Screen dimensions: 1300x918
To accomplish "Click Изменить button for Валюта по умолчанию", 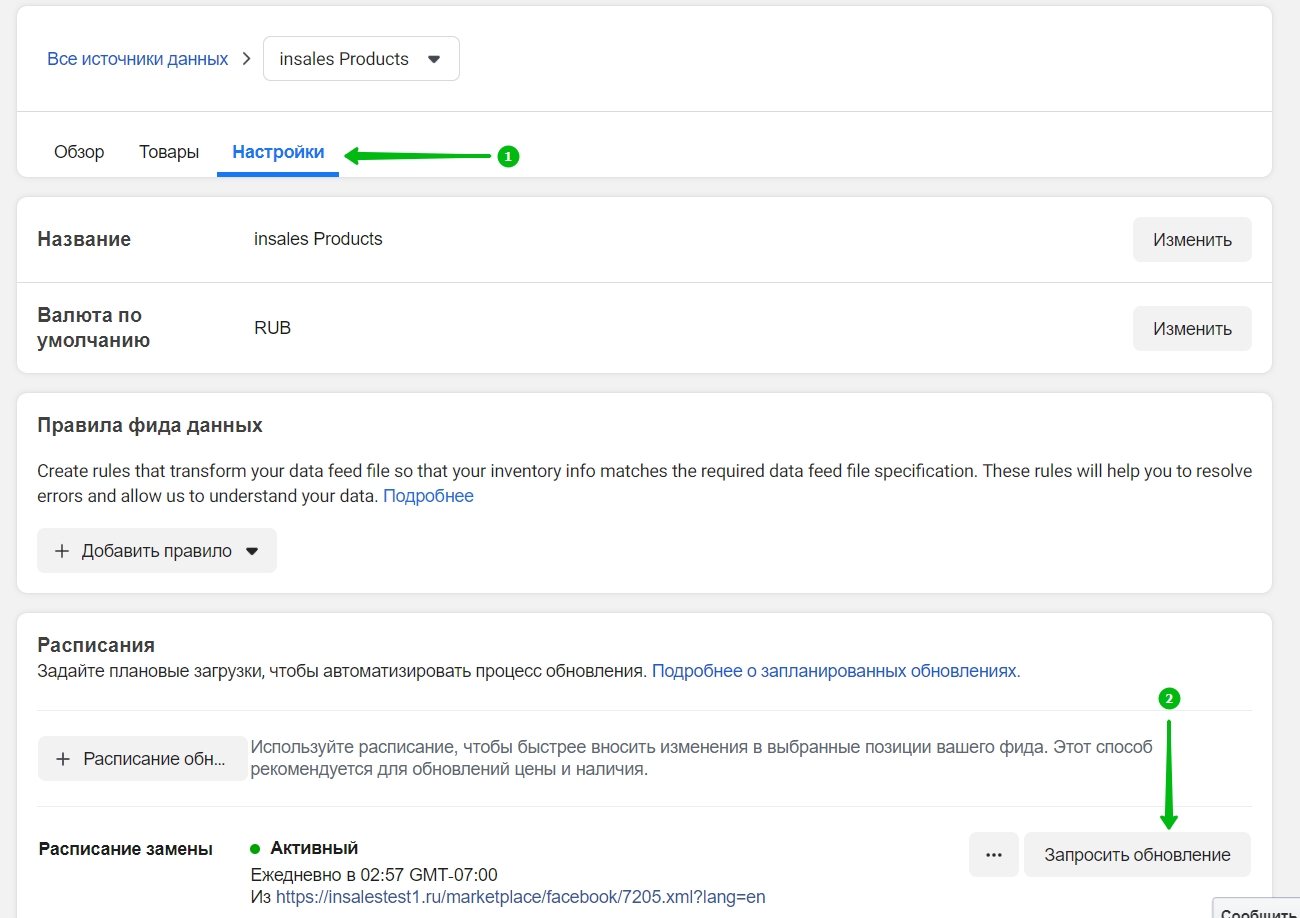I will (1192, 328).
